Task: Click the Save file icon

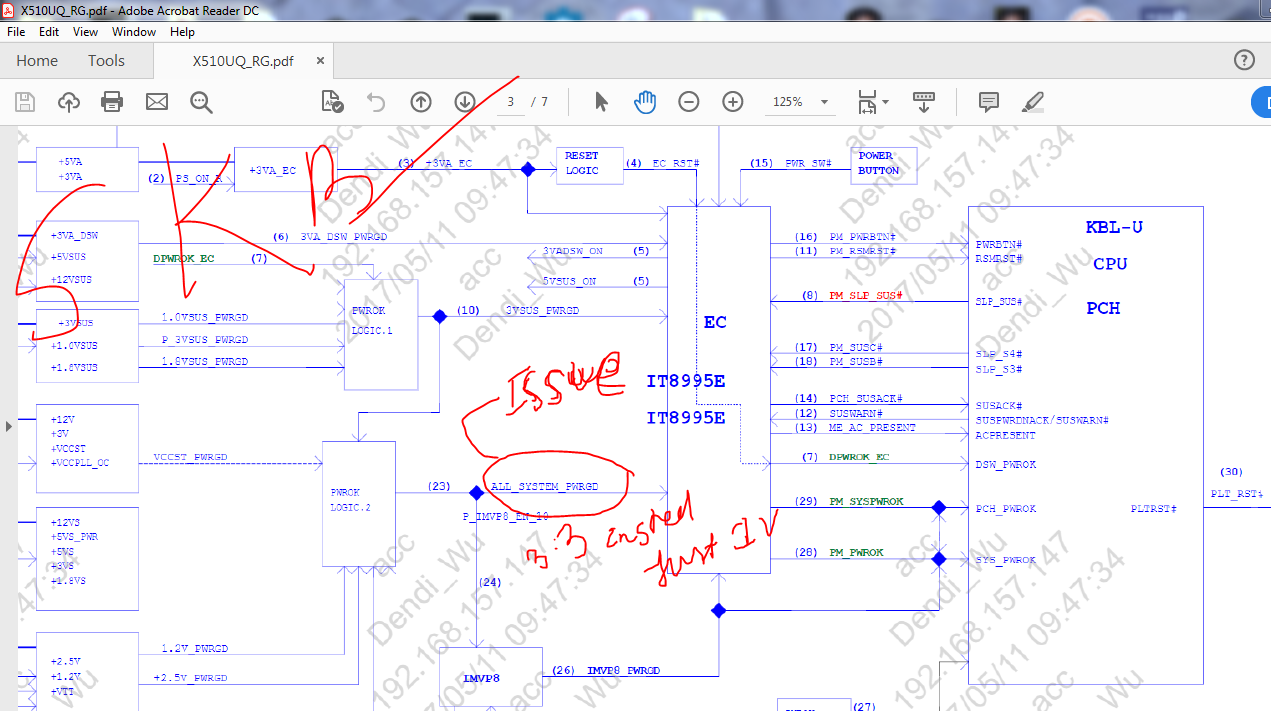Action: [25, 101]
